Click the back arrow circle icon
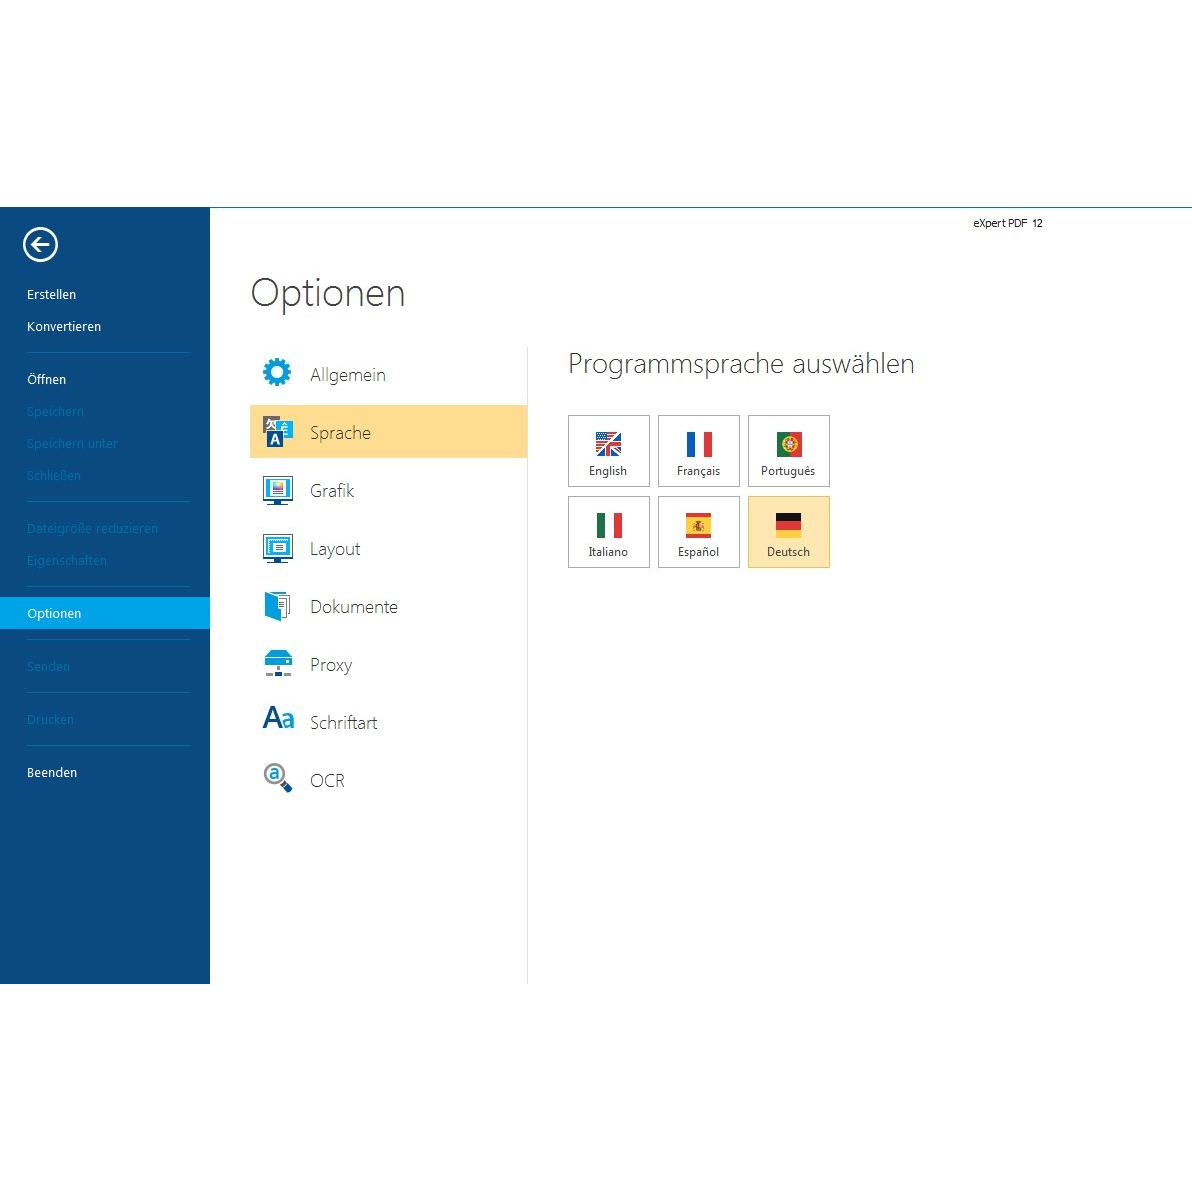Viewport: 1192px width, 1192px height. [41, 244]
